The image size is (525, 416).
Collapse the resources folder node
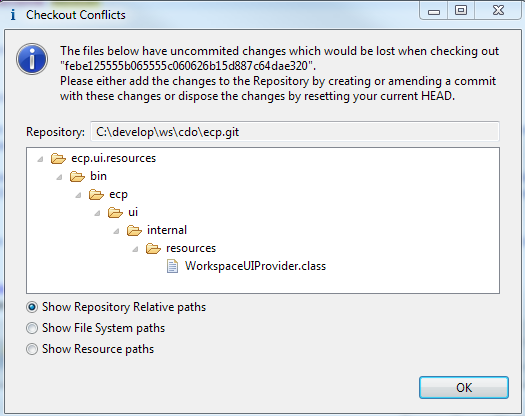point(136,249)
